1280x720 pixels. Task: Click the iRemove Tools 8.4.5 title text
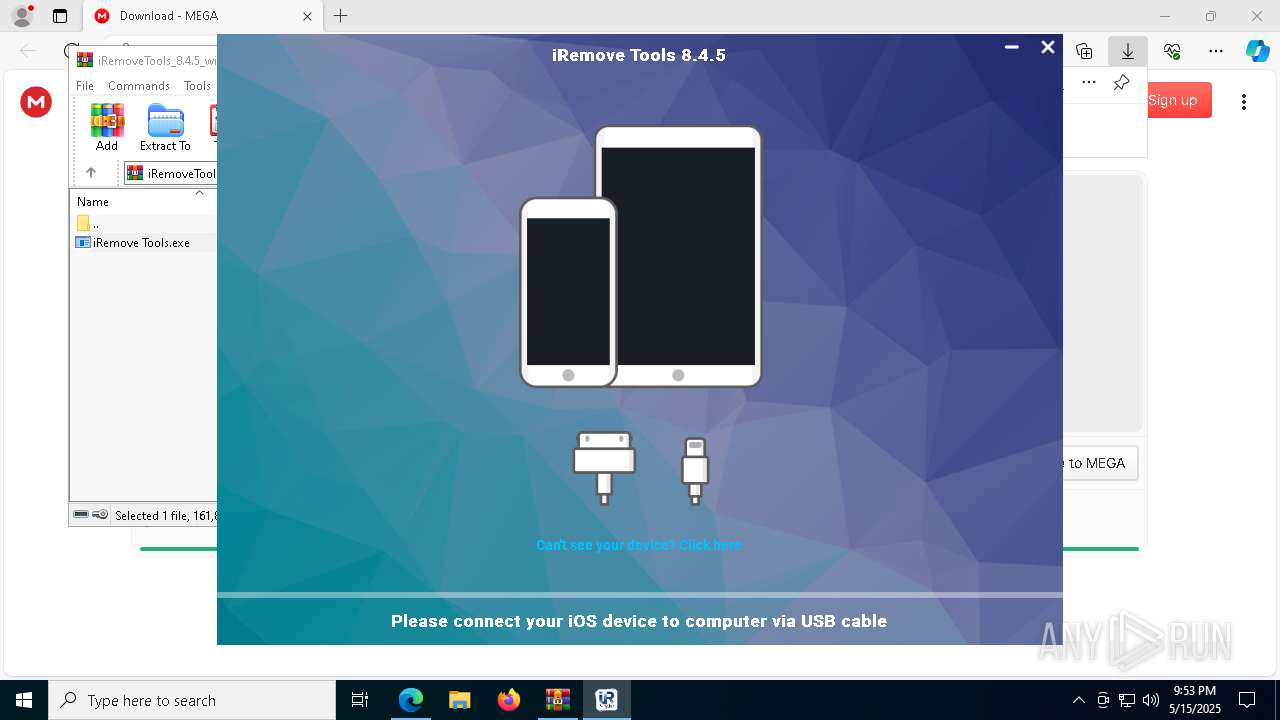(639, 55)
